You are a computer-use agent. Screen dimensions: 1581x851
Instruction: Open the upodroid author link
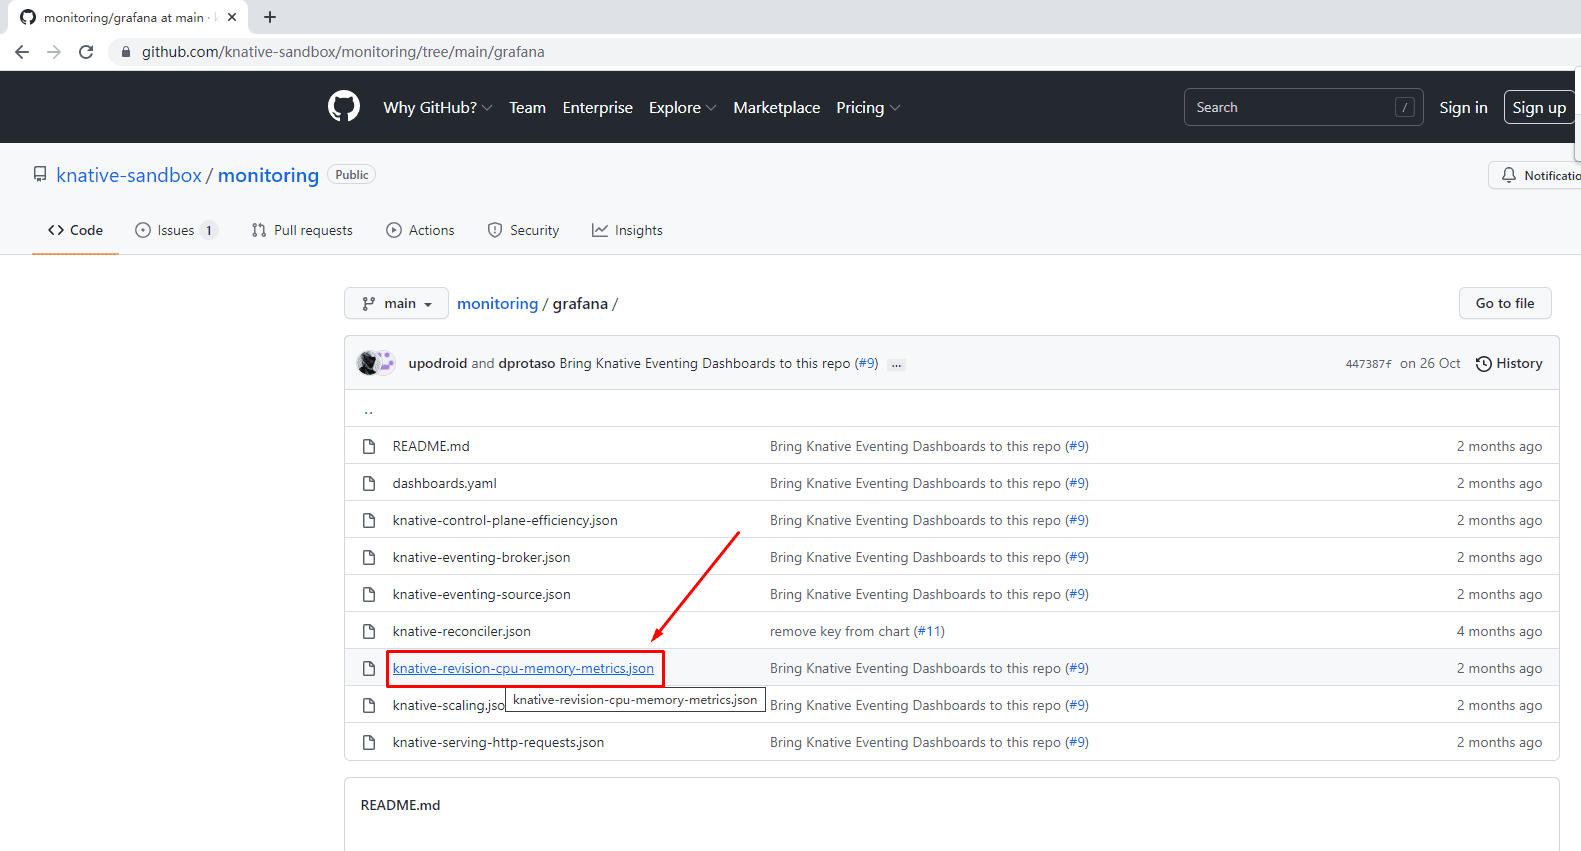tap(438, 363)
